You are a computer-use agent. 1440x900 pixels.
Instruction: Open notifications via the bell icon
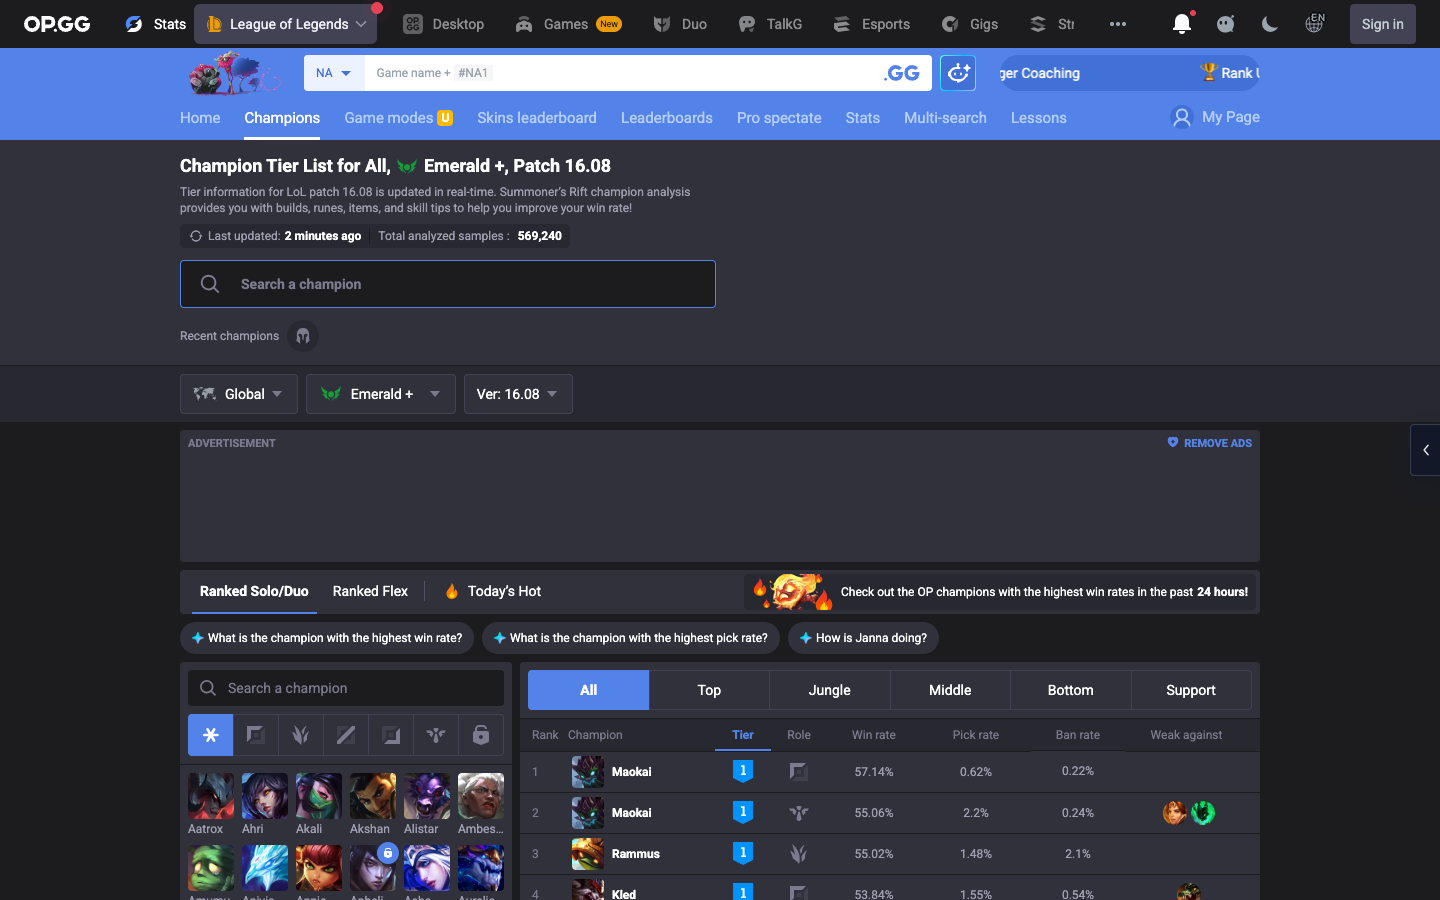tap(1181, 24)
